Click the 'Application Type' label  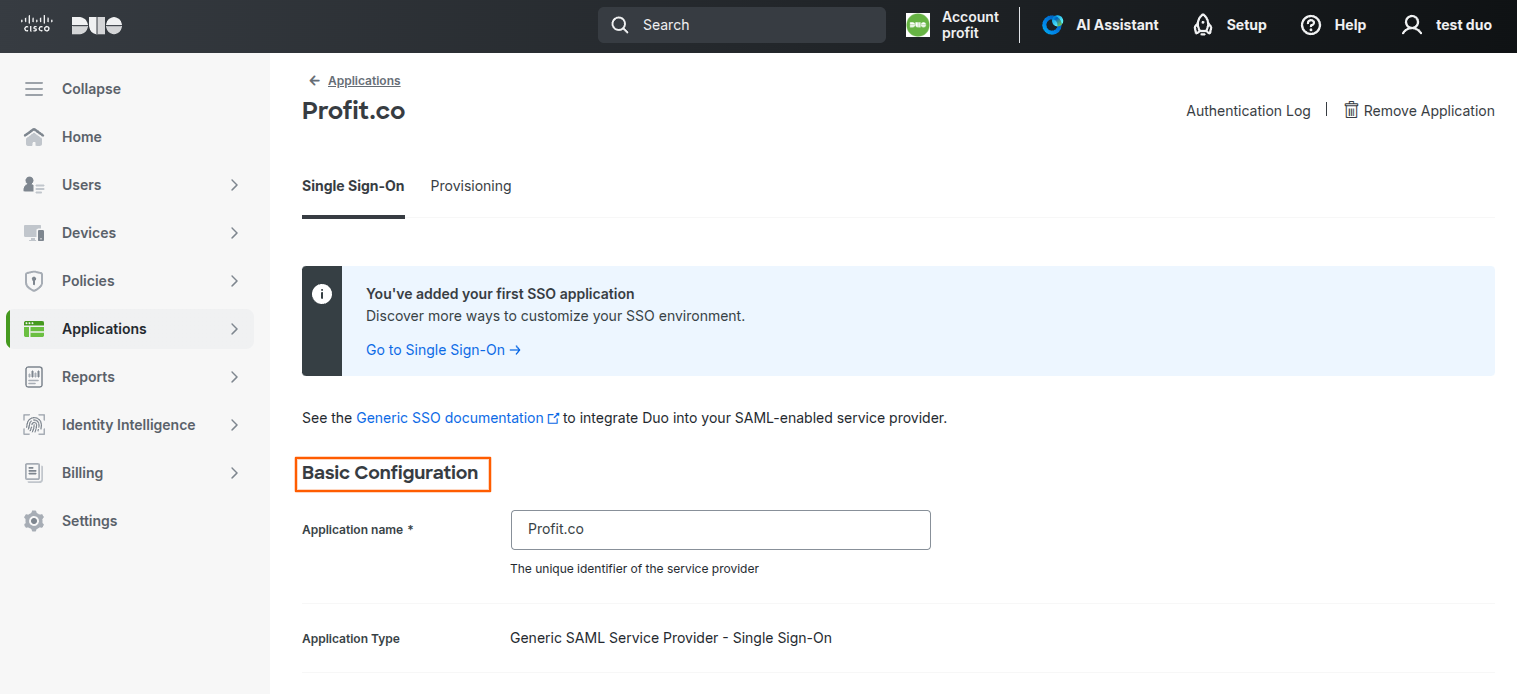[x=351, y=639]
